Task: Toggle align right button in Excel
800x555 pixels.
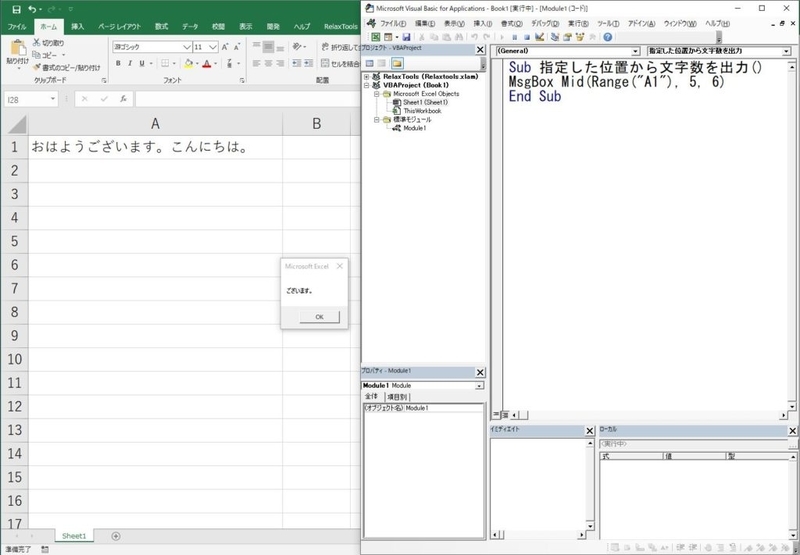Action: 280,63
